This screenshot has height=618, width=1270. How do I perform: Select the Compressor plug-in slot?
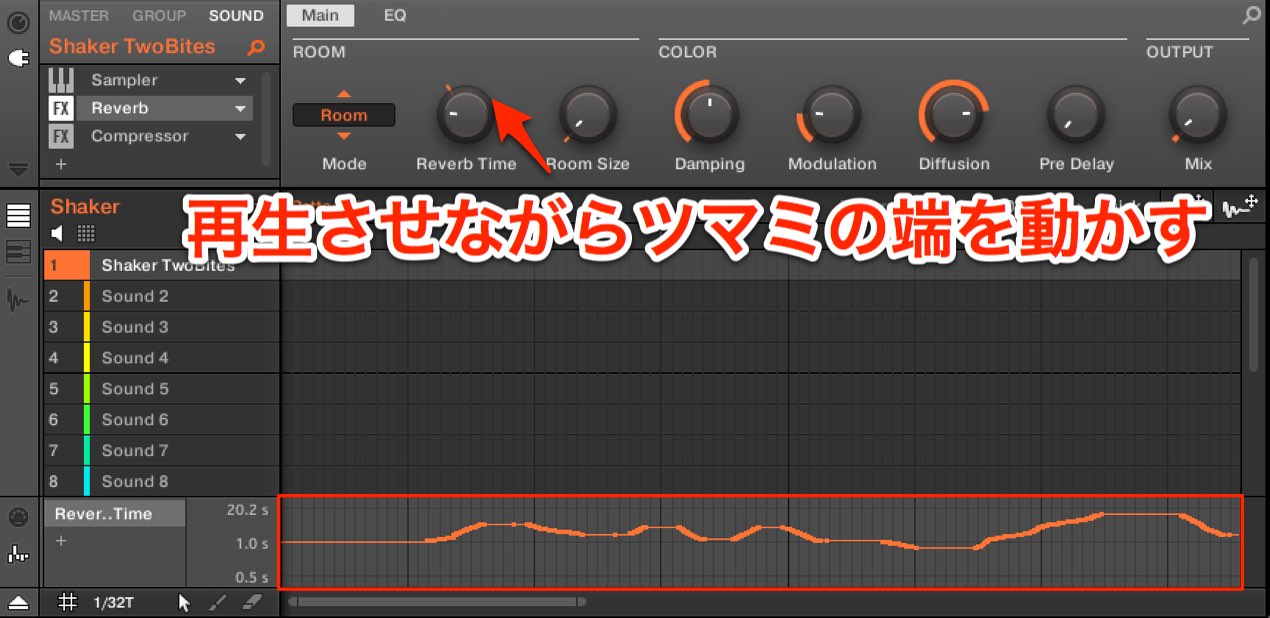coord(150,136)
